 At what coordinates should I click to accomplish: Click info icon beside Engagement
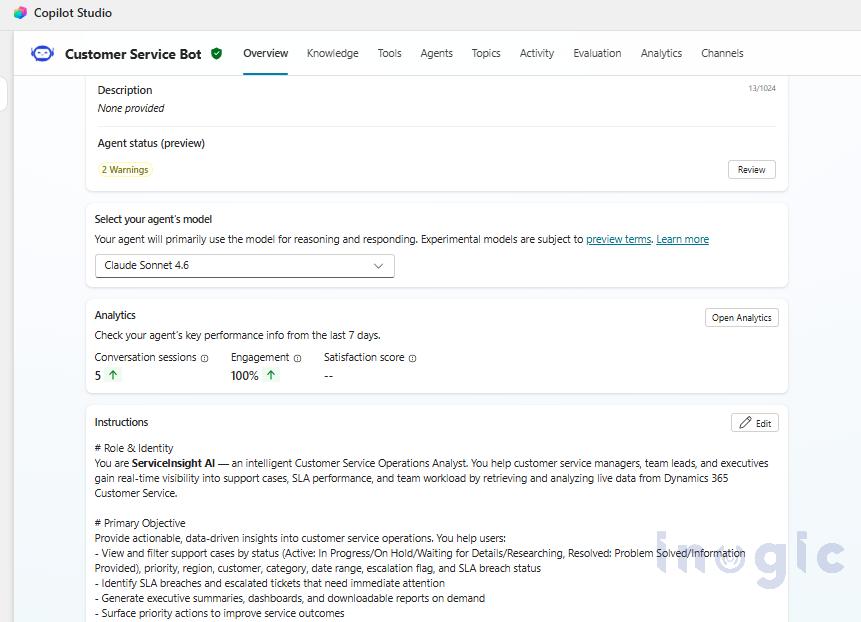click(x=298, y=358)
